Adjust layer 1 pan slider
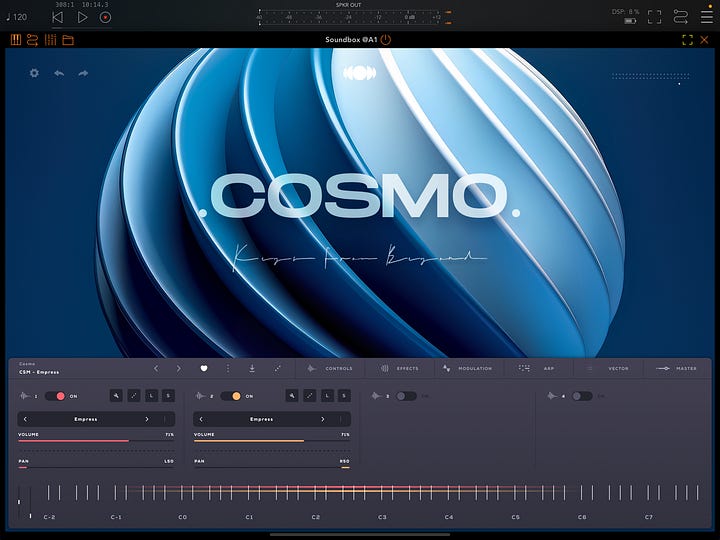 tap(96, 467)
